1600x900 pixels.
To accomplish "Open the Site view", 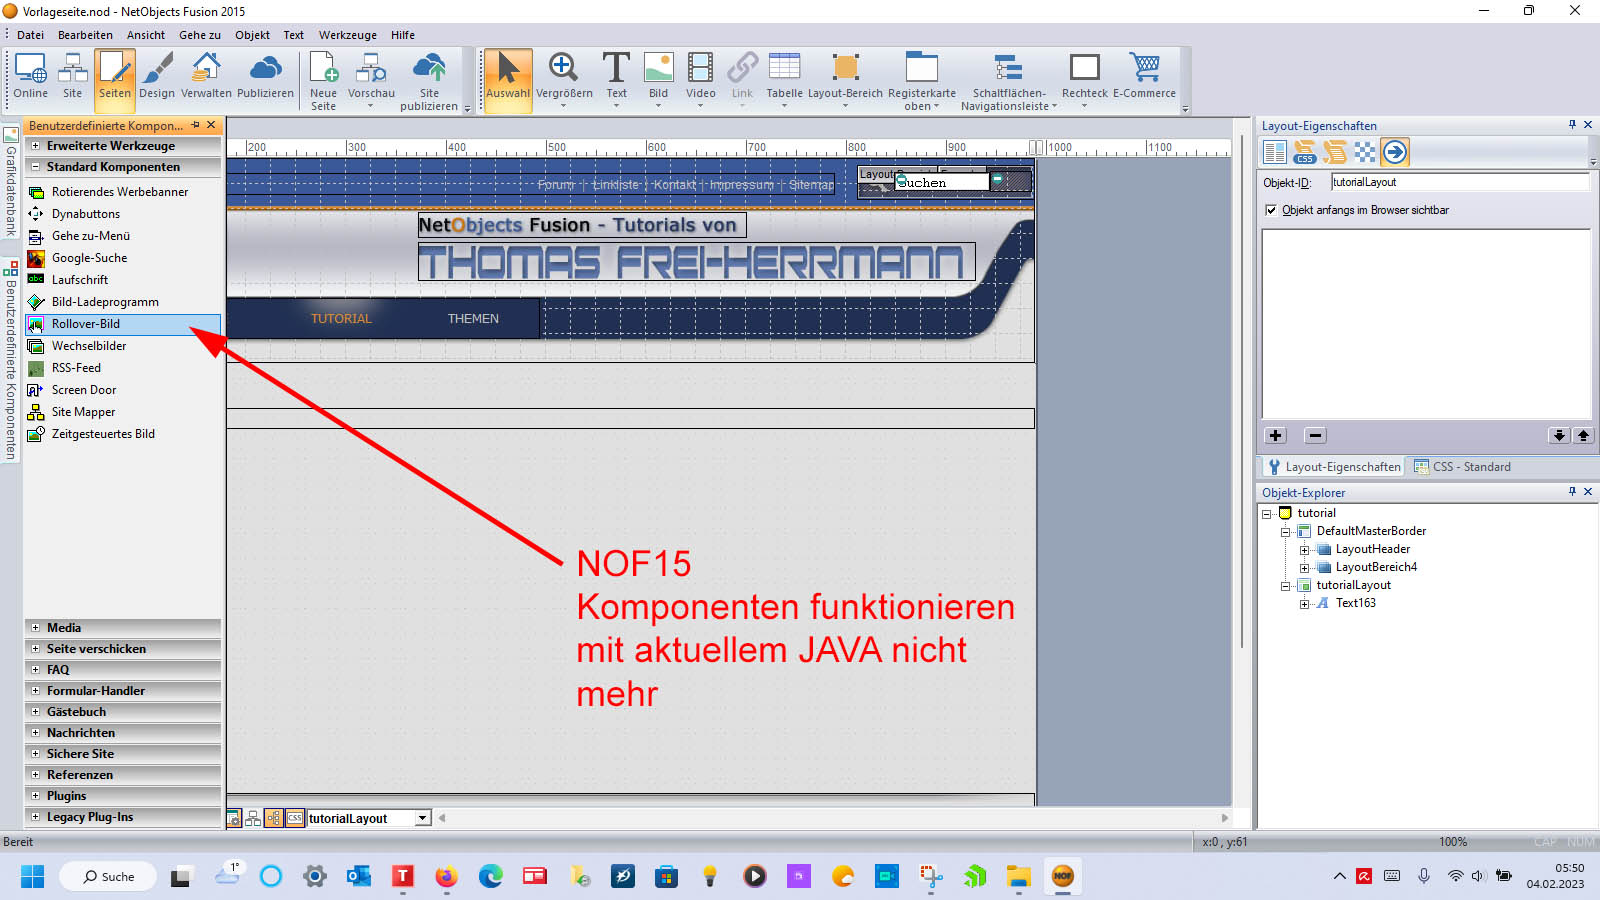I will point(73,77).
